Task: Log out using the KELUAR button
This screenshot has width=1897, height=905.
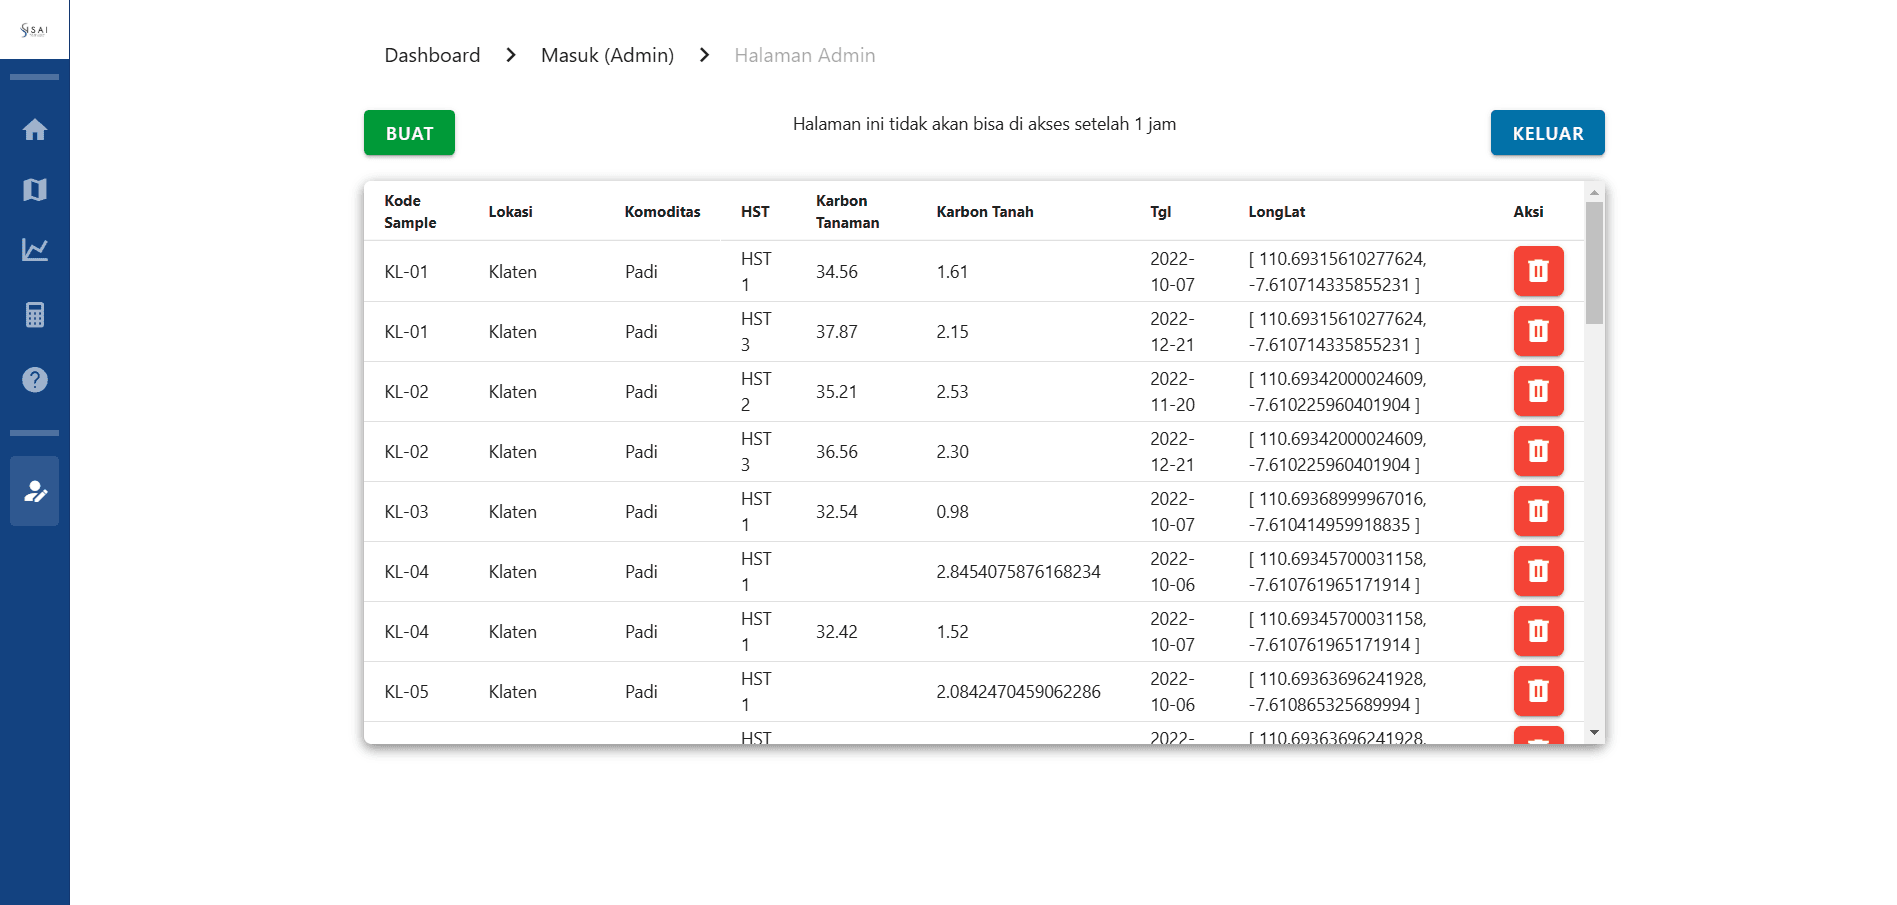Action: [1547, 133]
